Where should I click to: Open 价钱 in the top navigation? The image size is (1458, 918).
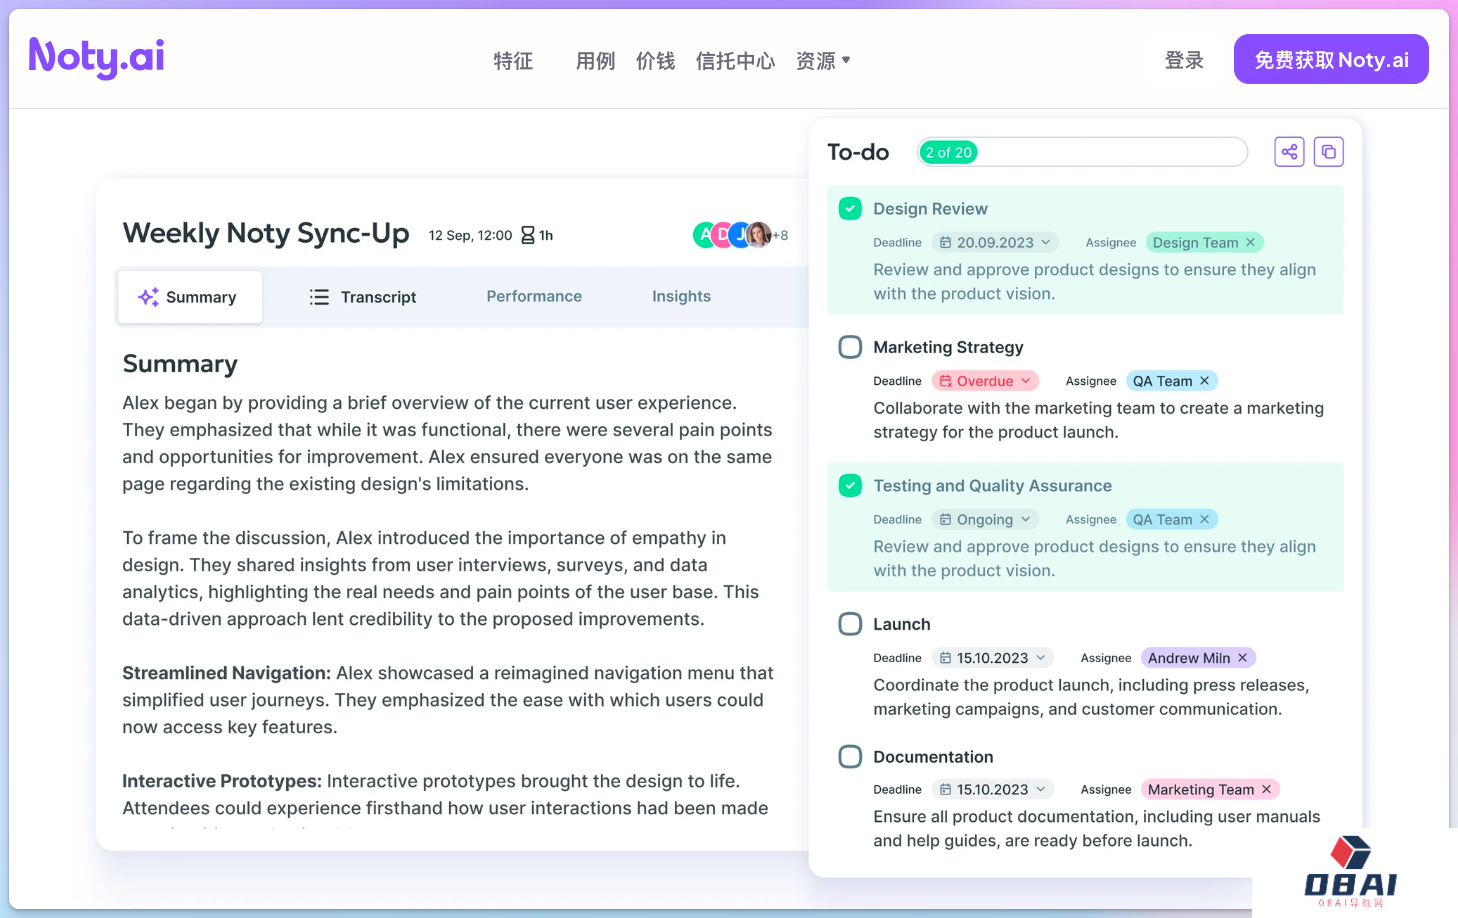click(655, 61)
